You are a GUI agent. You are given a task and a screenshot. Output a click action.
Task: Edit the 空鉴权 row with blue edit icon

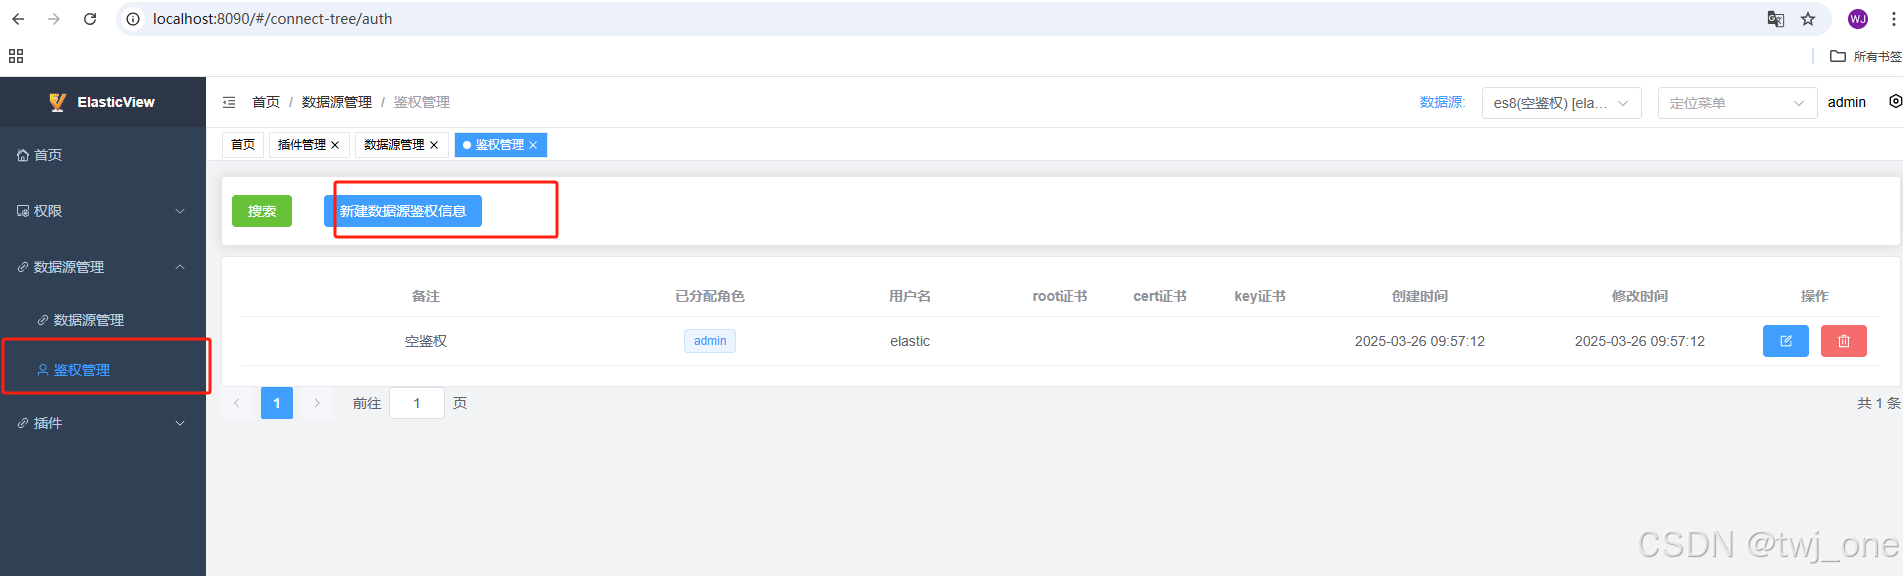1786,341
